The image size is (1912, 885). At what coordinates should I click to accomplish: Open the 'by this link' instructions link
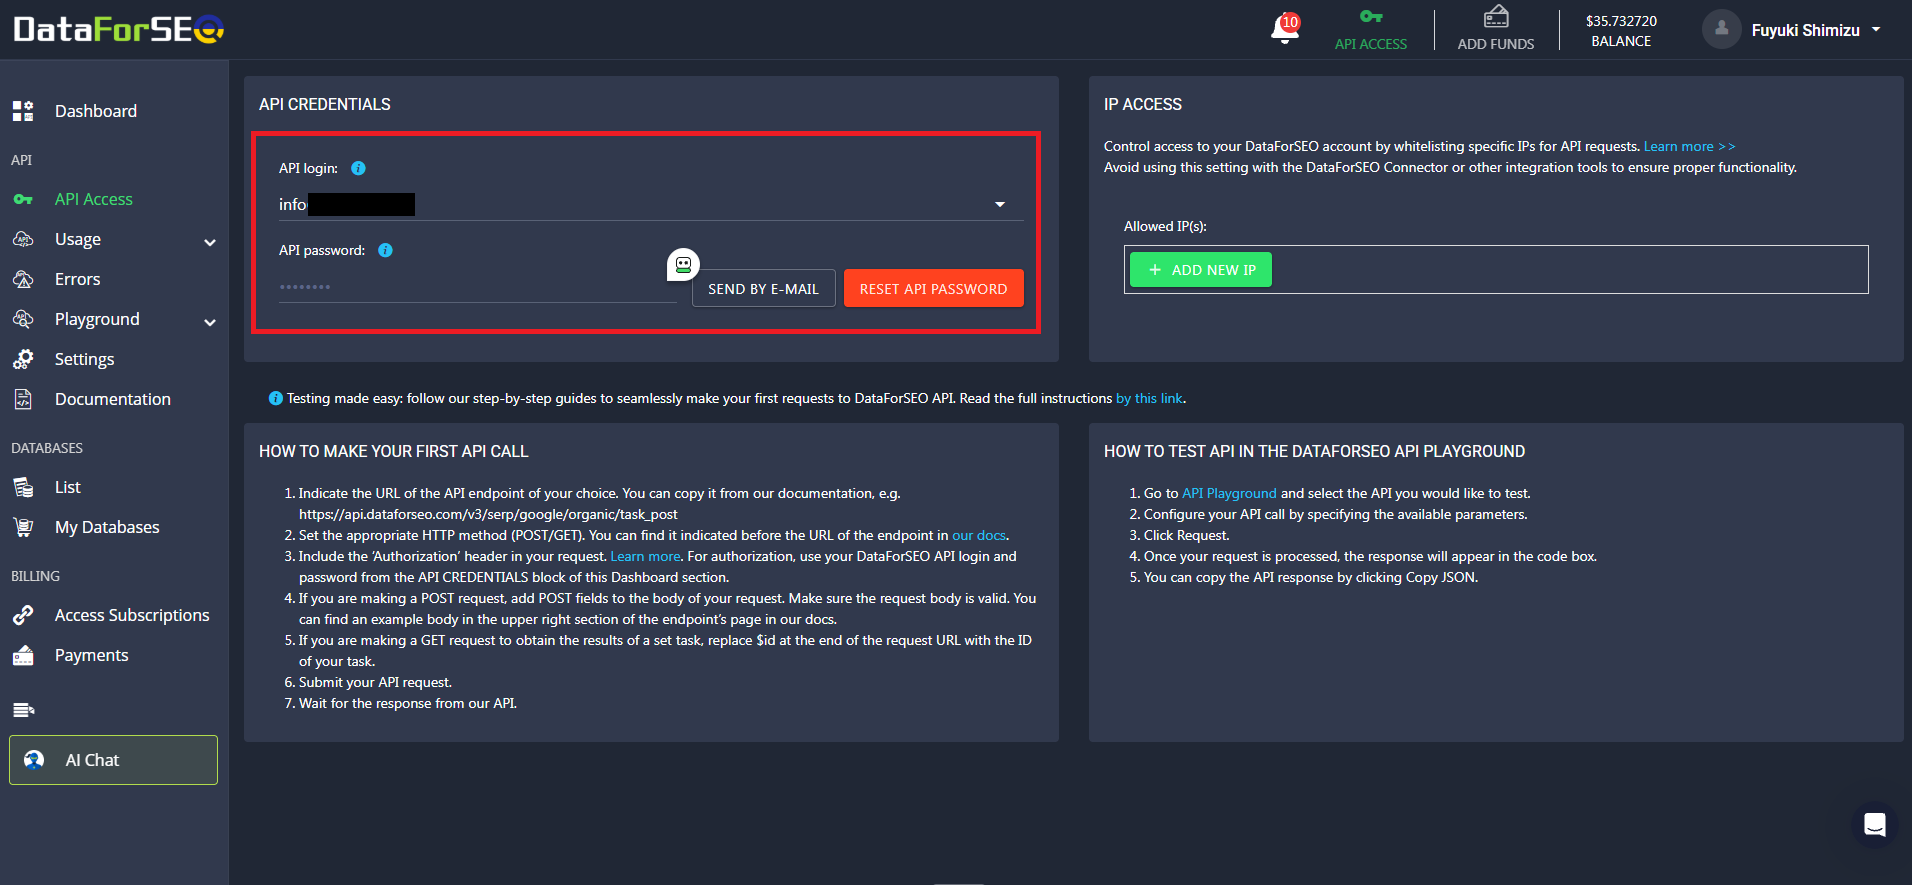(1149, 398)
